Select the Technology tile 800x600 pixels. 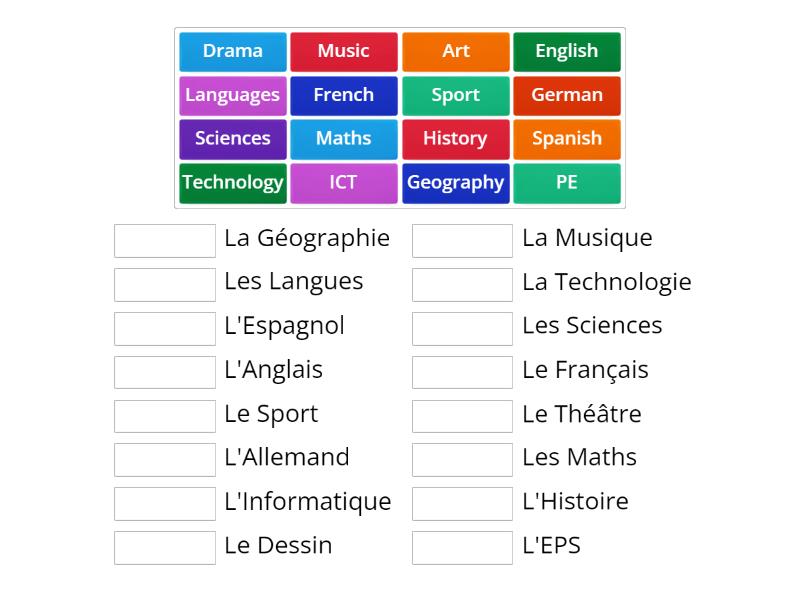pyautogui.click(x=233, y=183)
